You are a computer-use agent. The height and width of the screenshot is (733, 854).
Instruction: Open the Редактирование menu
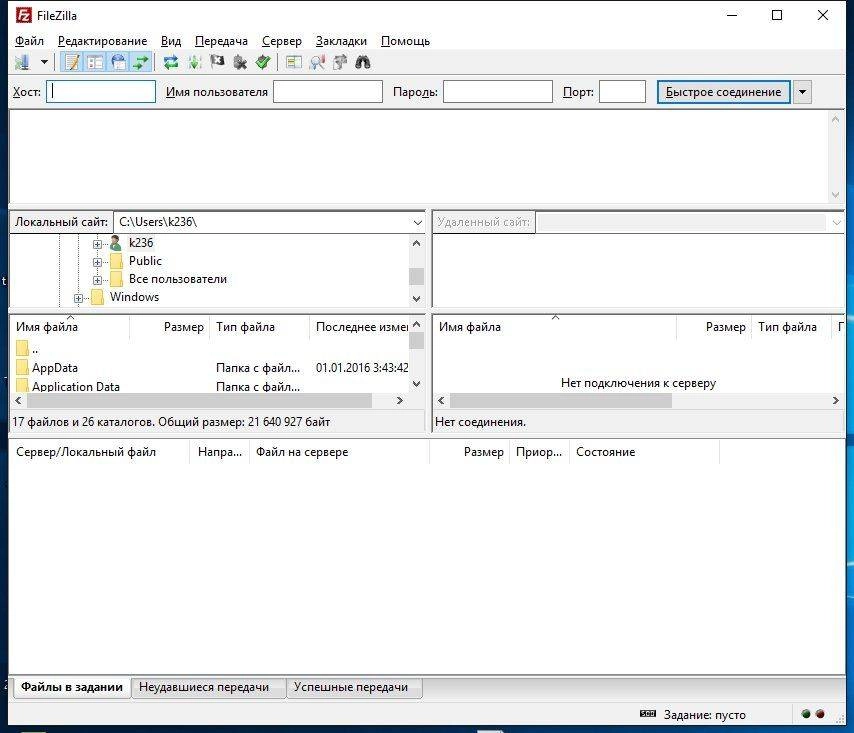click(102, 41)
